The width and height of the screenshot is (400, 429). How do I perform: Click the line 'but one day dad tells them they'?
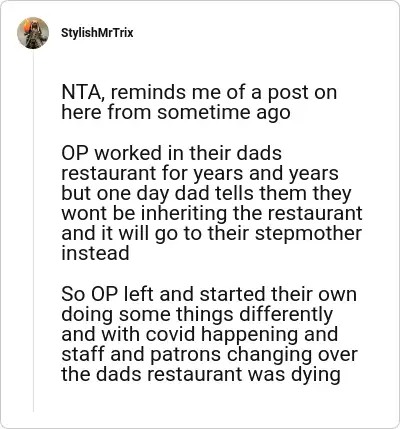pos(206,193)
